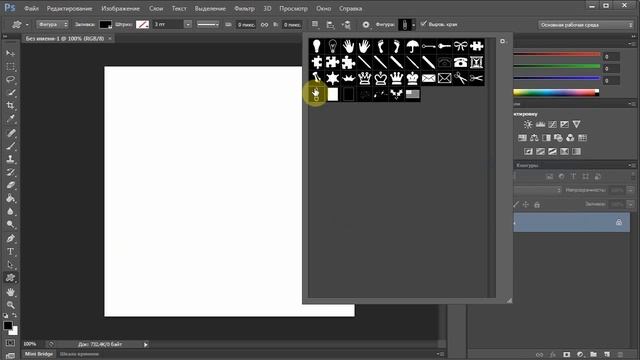Choose the flag shape
The height and width of the screenshot is (360, 640).
pyautogui.click(x=413, y=94)
